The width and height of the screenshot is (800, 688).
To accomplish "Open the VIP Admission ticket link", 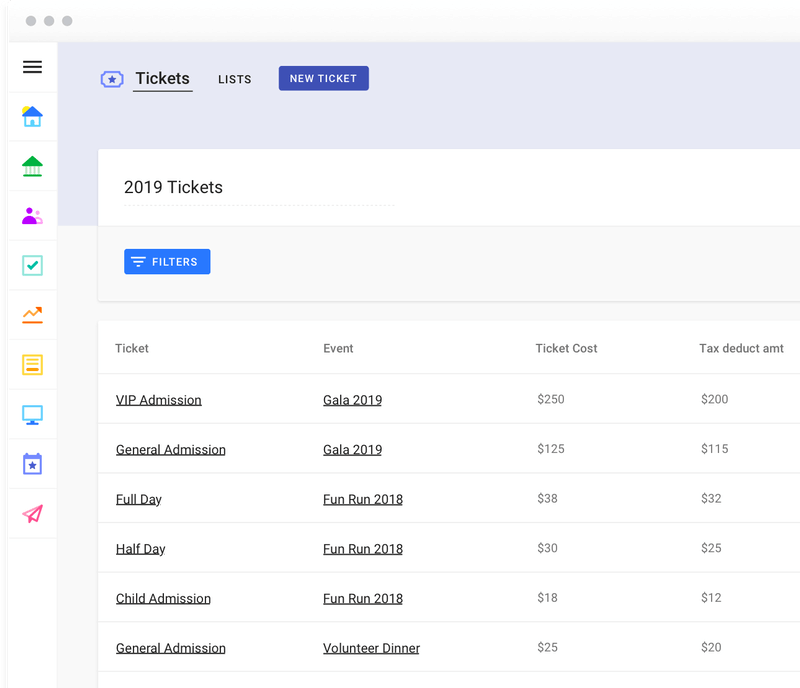I will 158,399.
